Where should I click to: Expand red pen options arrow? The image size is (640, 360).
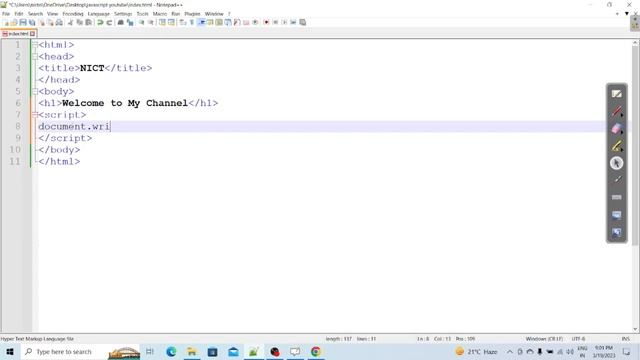[x=622, y=116]
